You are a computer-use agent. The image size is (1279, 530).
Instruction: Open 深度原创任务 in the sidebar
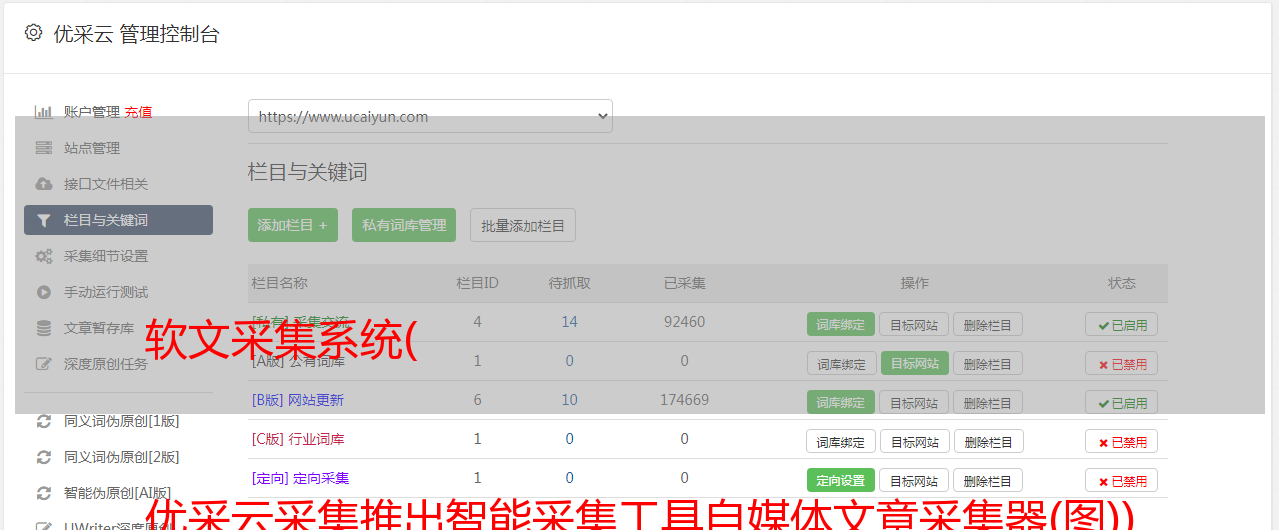[x=106, y=364]
